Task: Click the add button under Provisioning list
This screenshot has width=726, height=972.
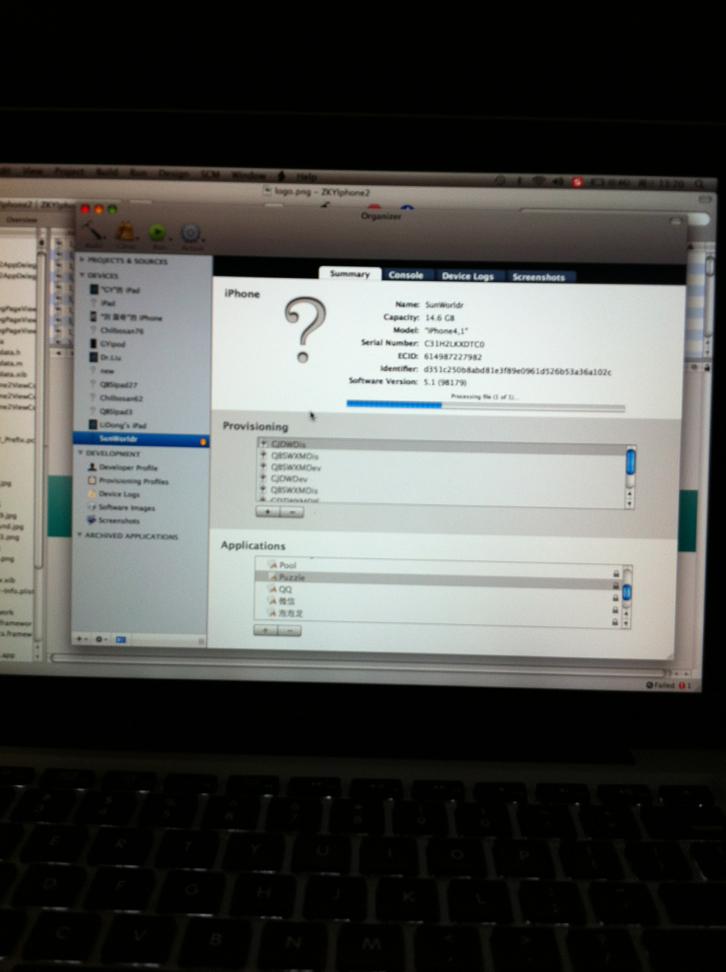Action: click(265, 511)
